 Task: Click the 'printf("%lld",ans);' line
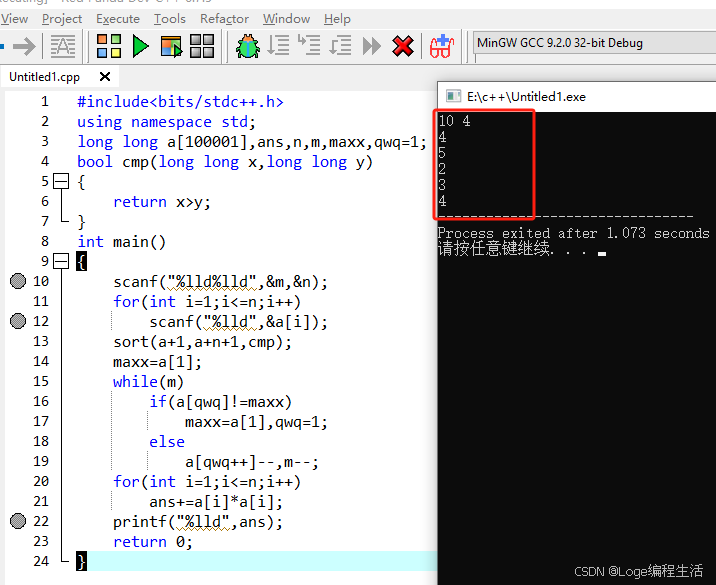click(198, 522)
